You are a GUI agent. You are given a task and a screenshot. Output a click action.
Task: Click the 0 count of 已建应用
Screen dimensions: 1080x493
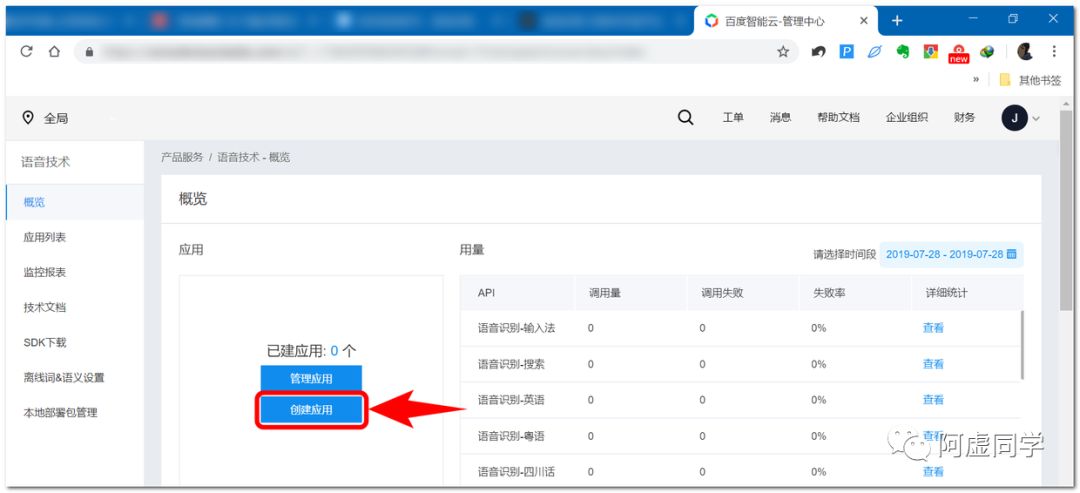pos(334,351)
